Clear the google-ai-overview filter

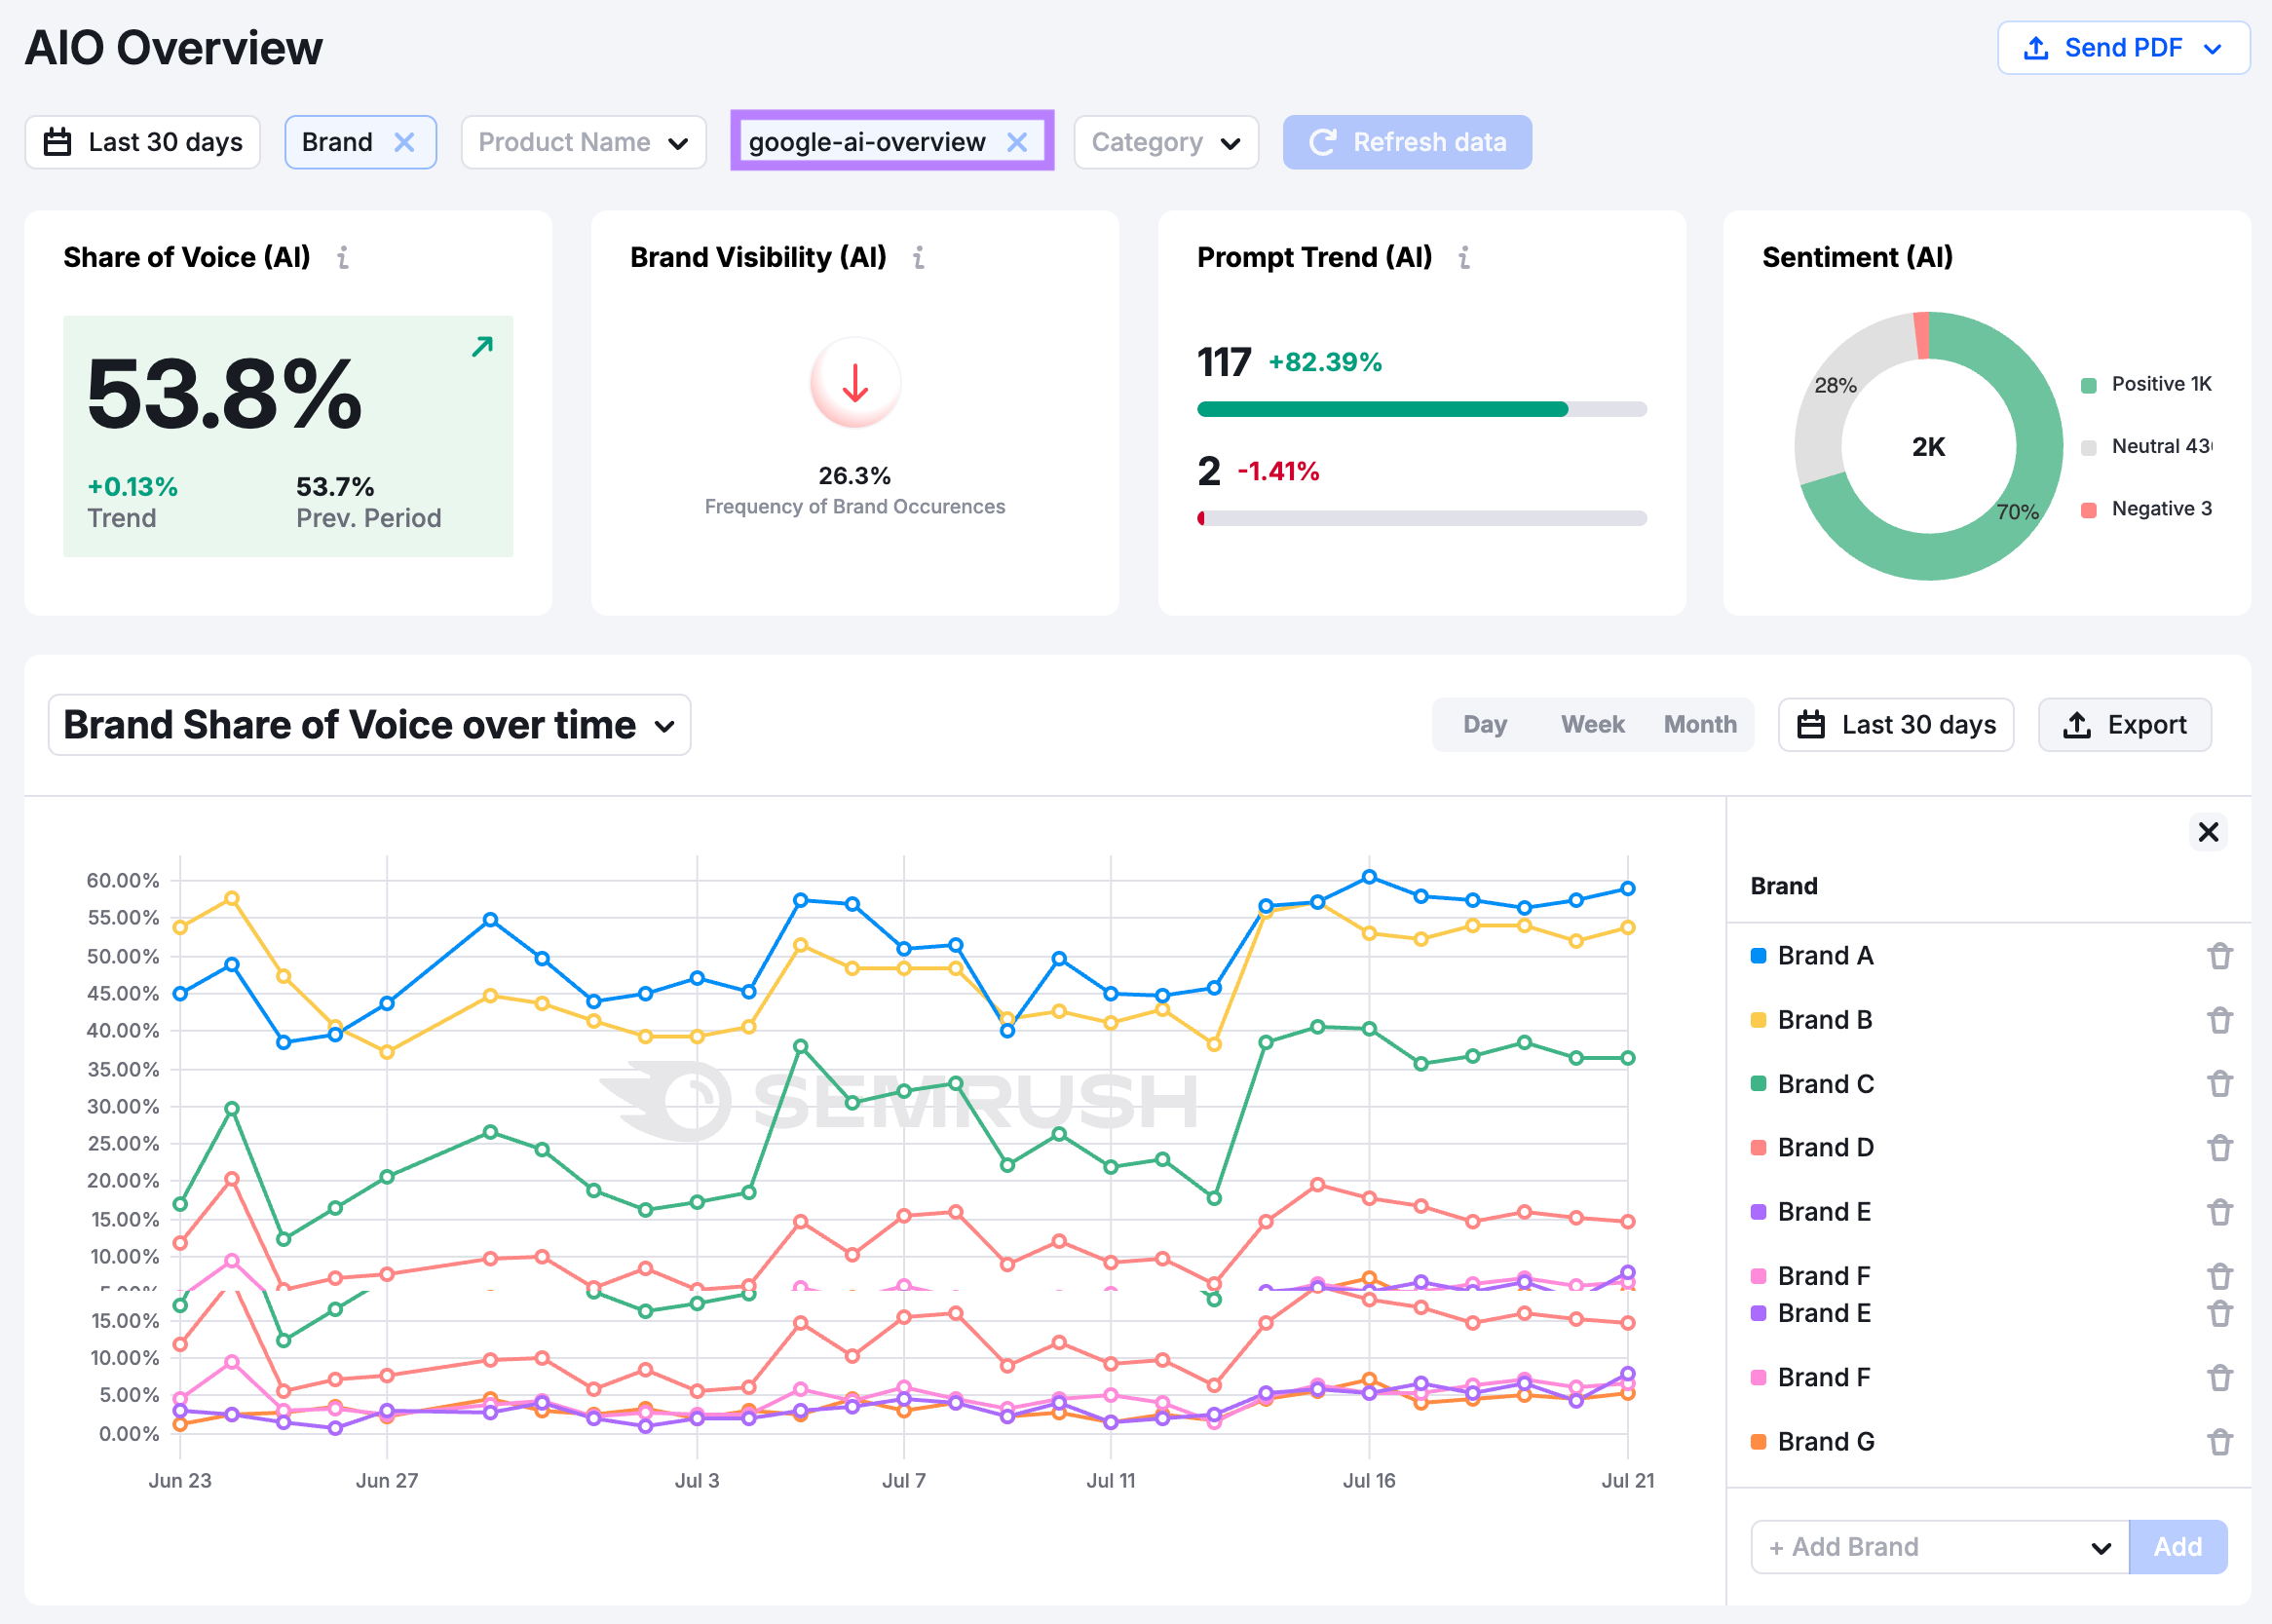point(1017,141)
